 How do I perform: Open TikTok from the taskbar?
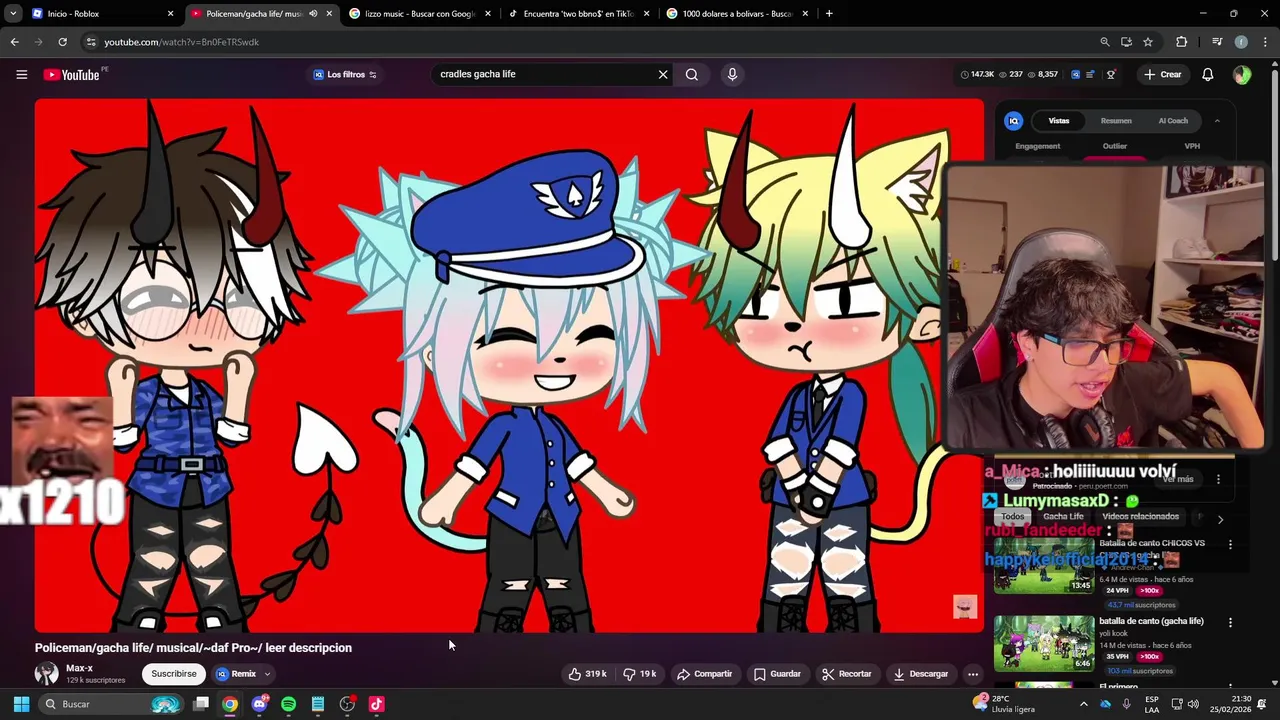[376, 704]
